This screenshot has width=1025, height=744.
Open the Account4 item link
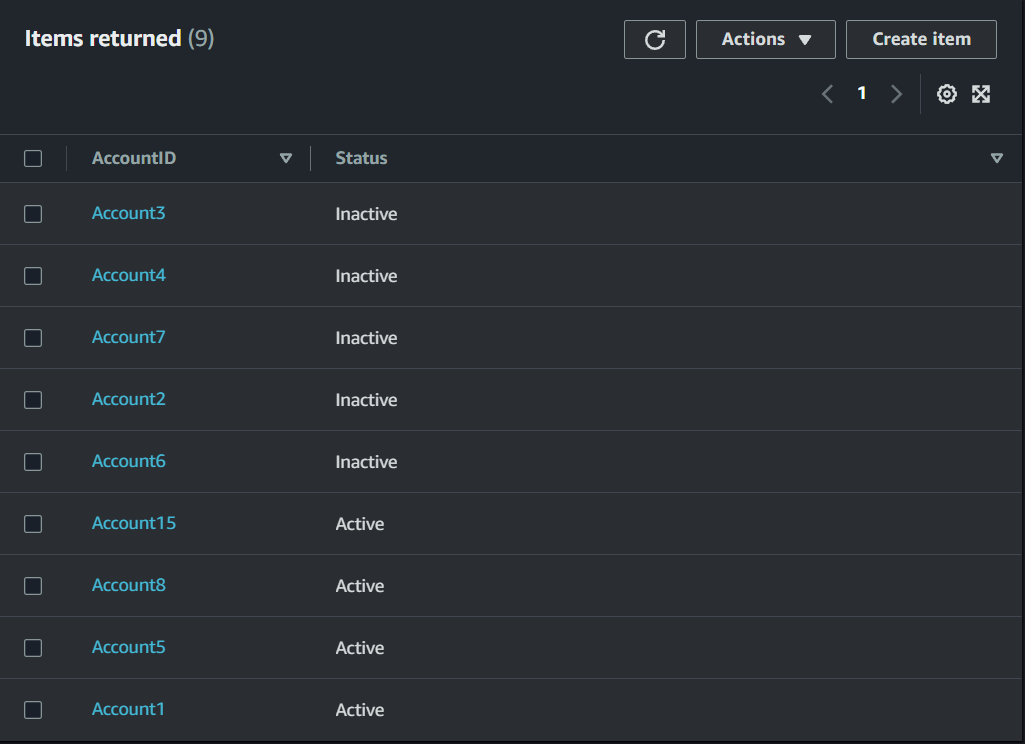point(129,275)
